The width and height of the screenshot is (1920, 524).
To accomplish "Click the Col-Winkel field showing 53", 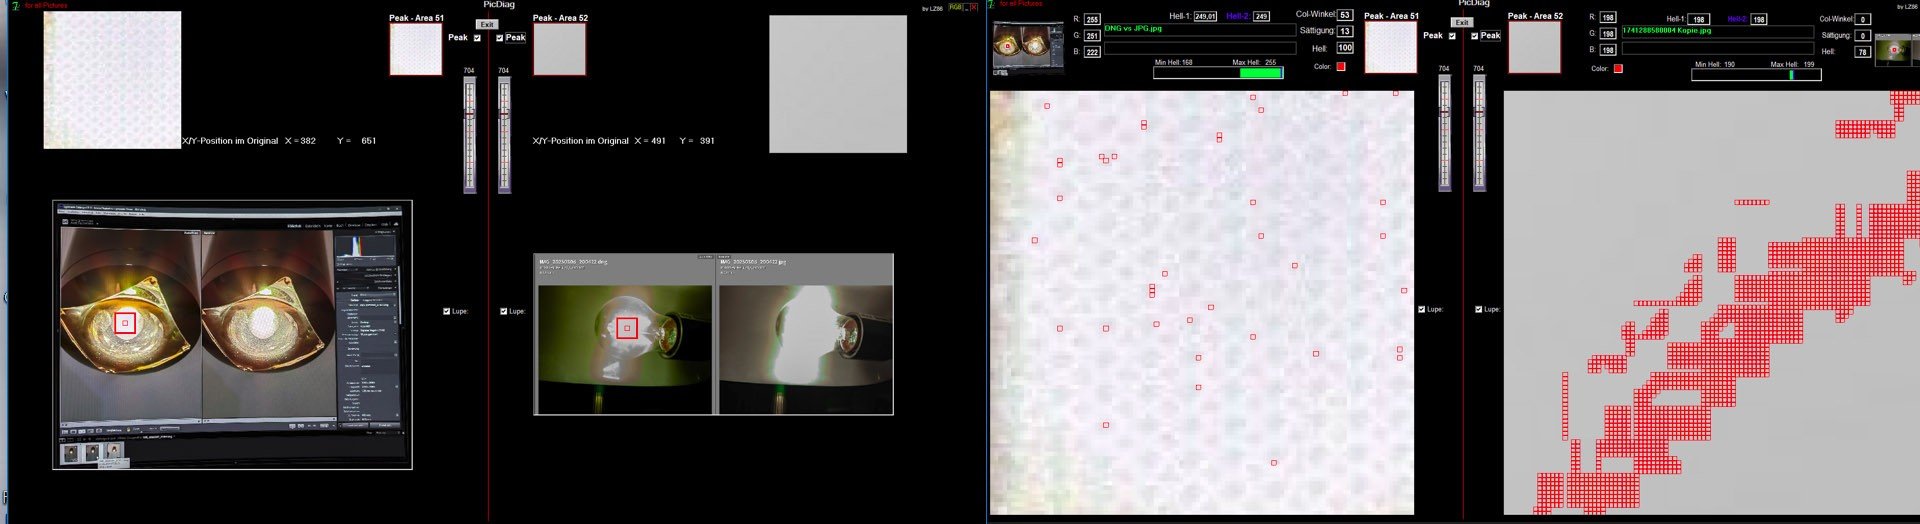I will point(1345,15).
